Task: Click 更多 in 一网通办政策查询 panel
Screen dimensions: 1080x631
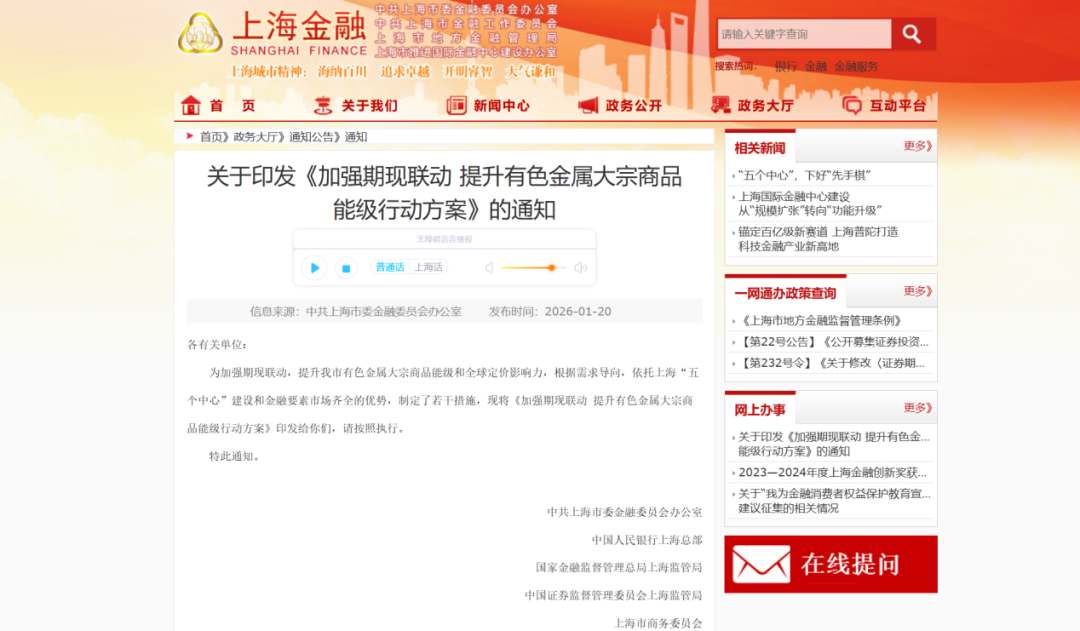Action: click(x=917, y=291)
